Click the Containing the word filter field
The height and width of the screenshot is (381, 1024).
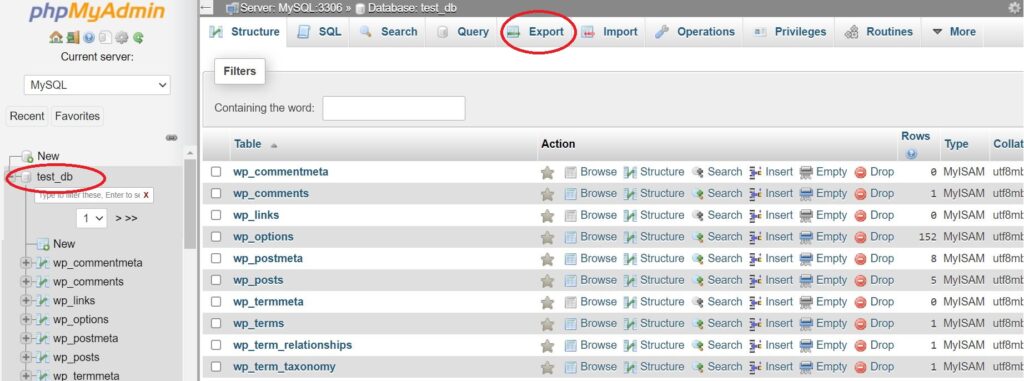tap(394, 108)
